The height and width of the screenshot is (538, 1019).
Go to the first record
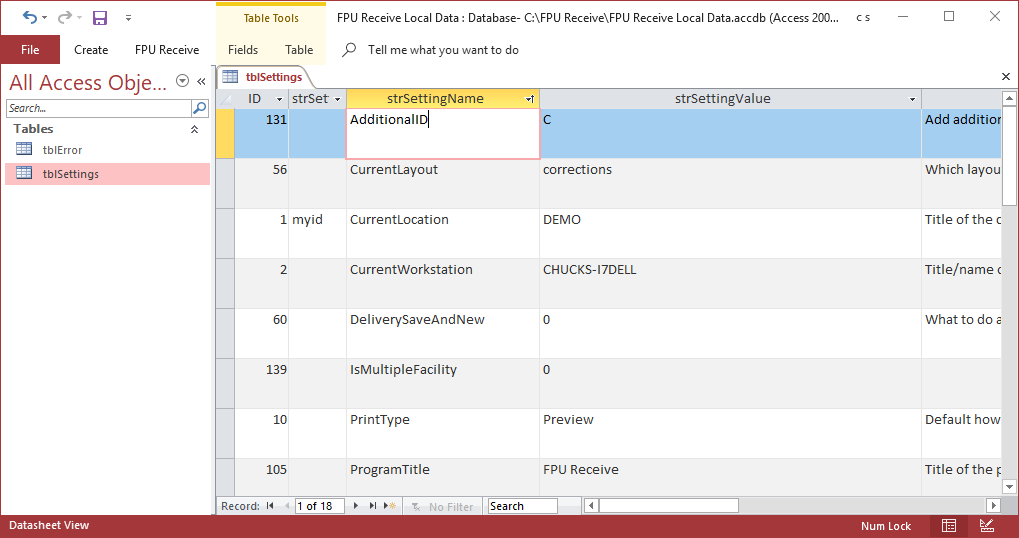coord(270,506)
